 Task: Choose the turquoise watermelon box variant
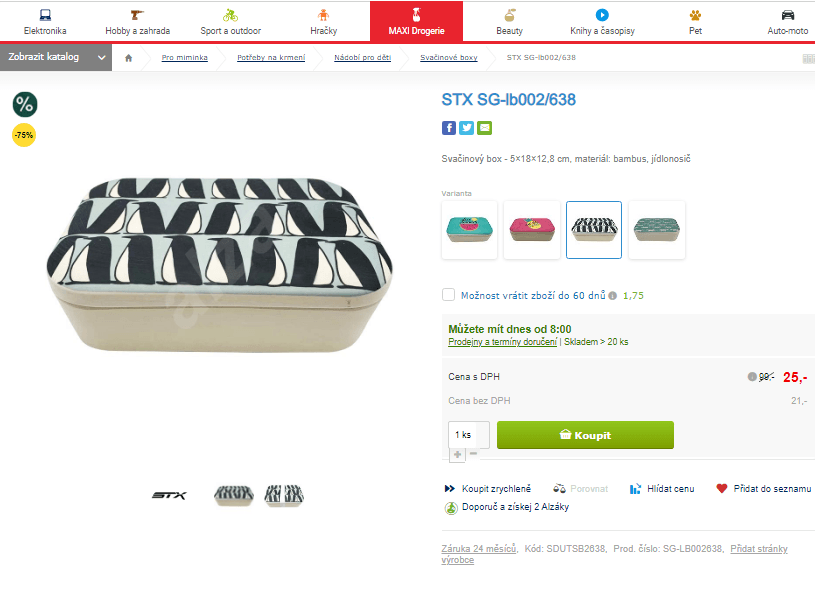coord(470,230)
